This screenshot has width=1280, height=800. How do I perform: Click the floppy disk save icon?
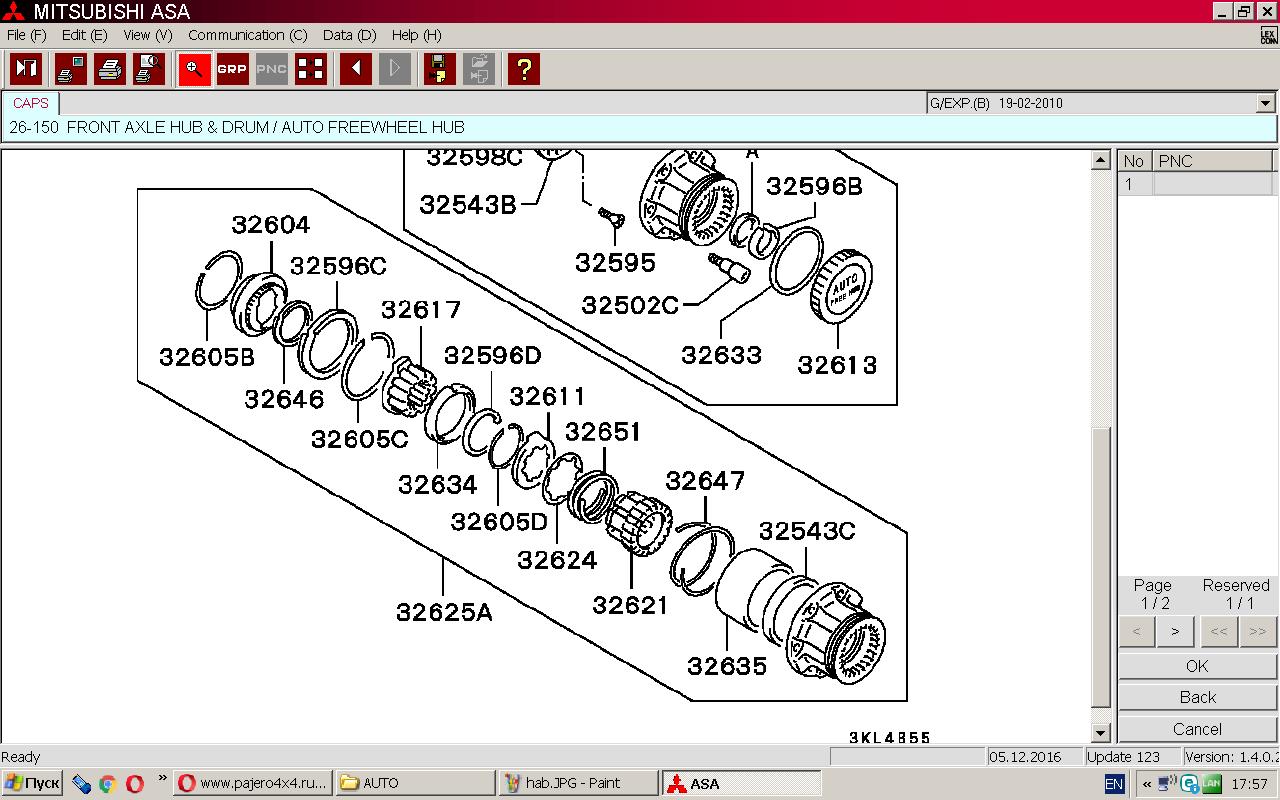(x=439, y=69)
